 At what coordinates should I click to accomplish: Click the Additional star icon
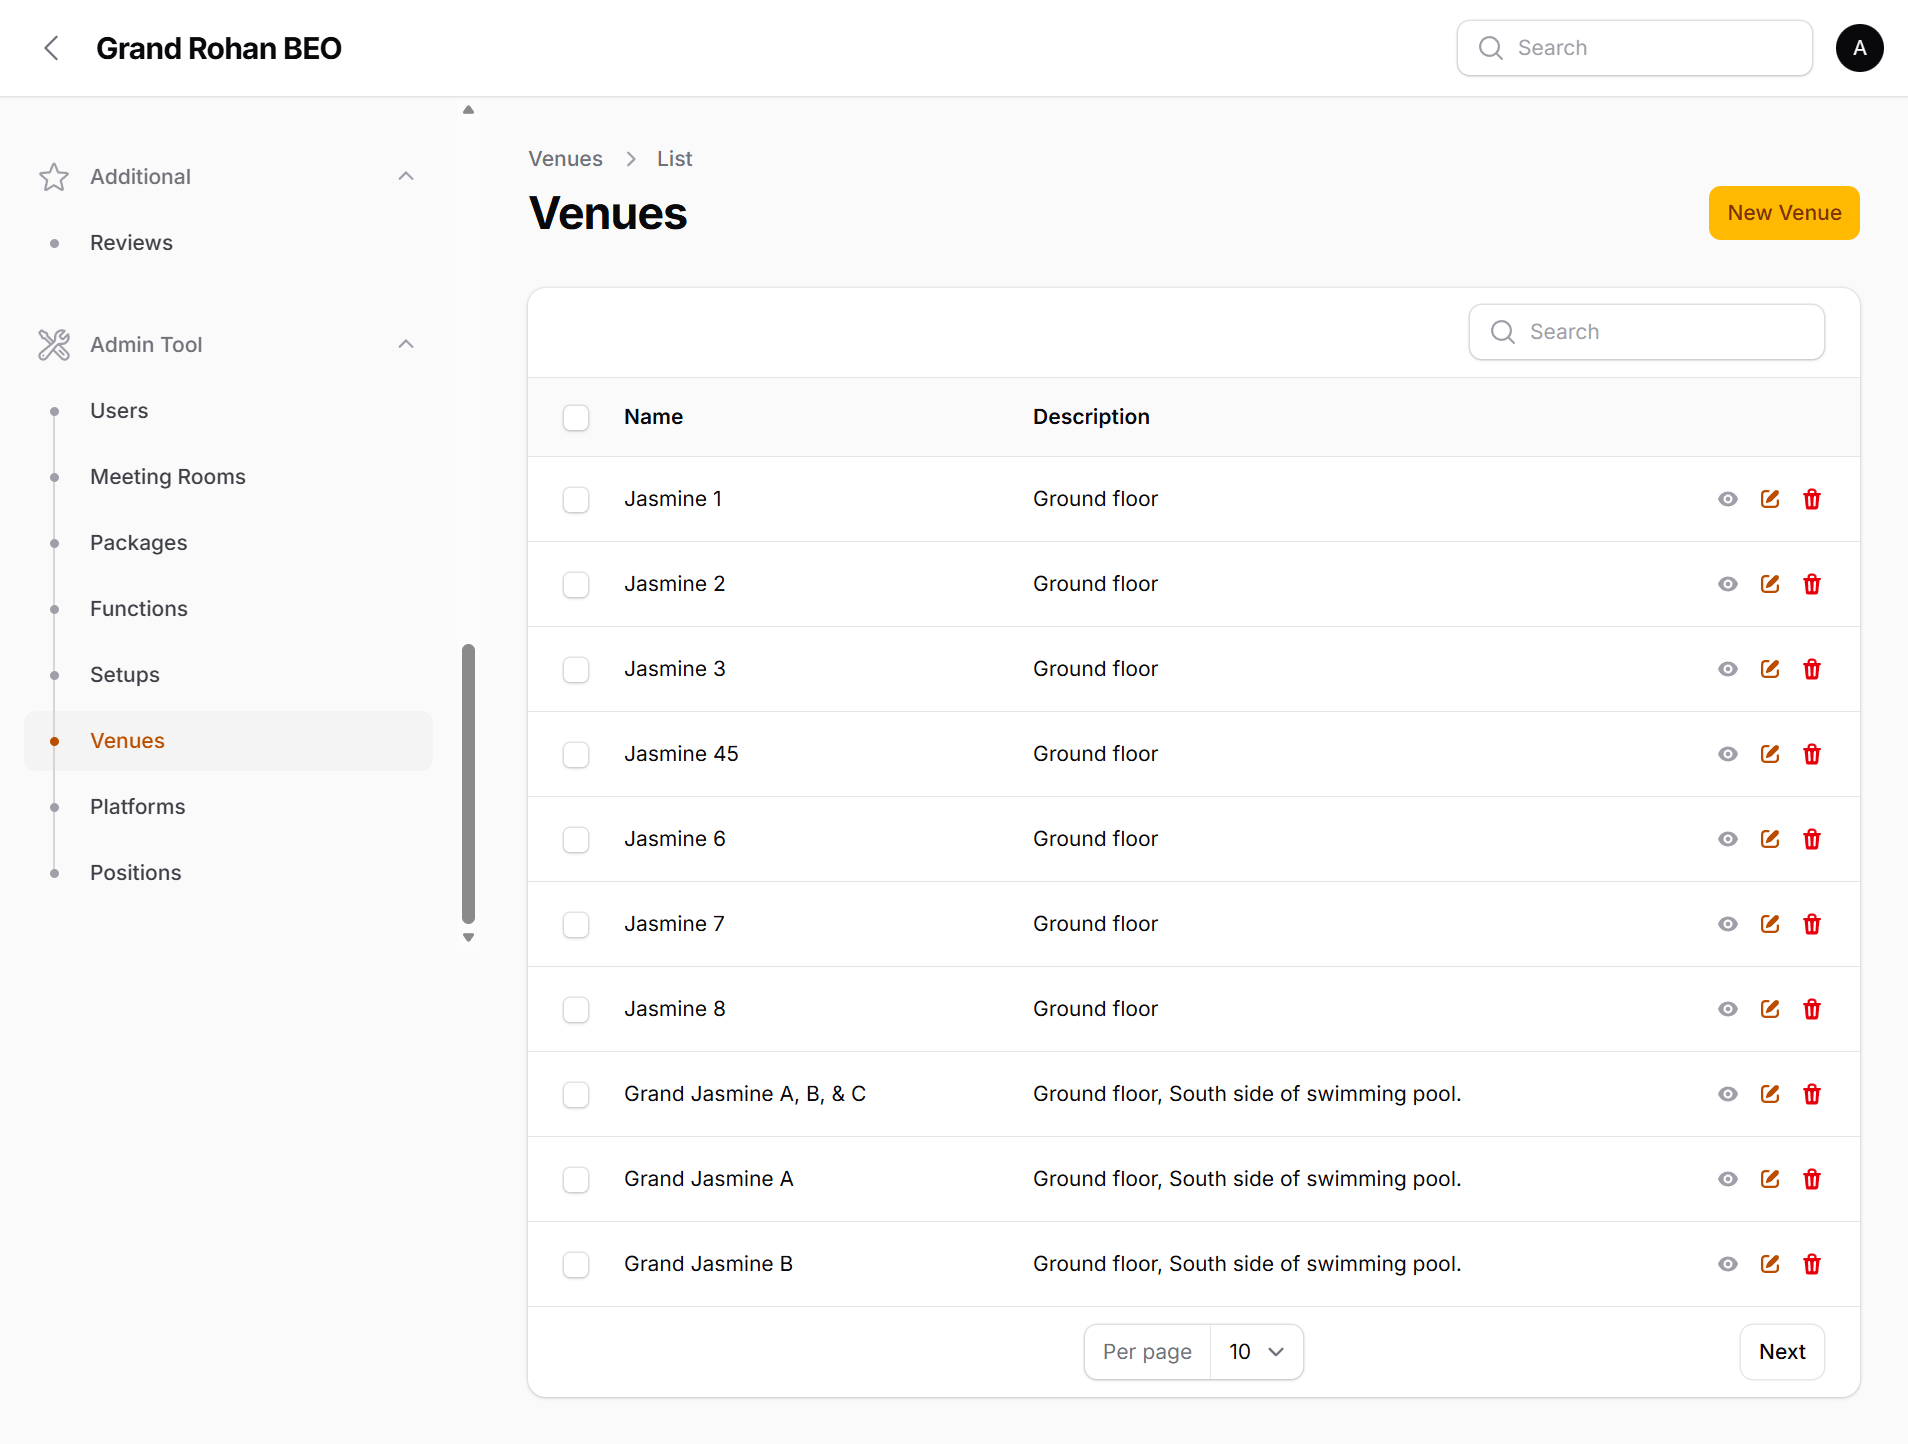click(54, 177)
